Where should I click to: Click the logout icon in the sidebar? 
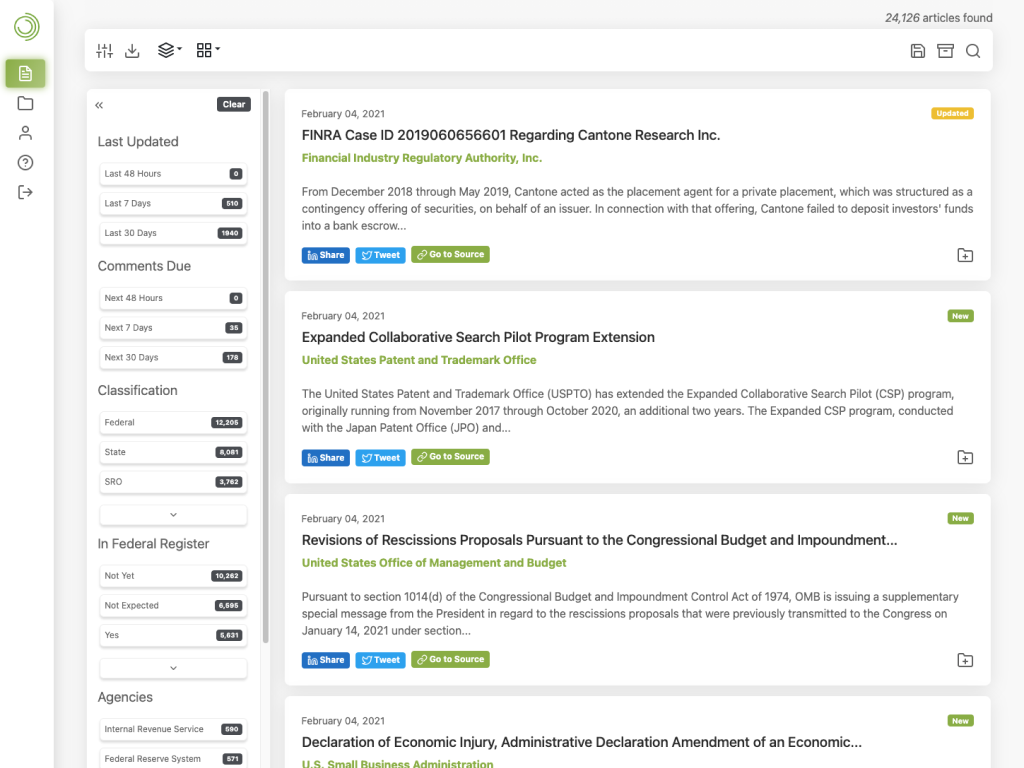(25, 191)
